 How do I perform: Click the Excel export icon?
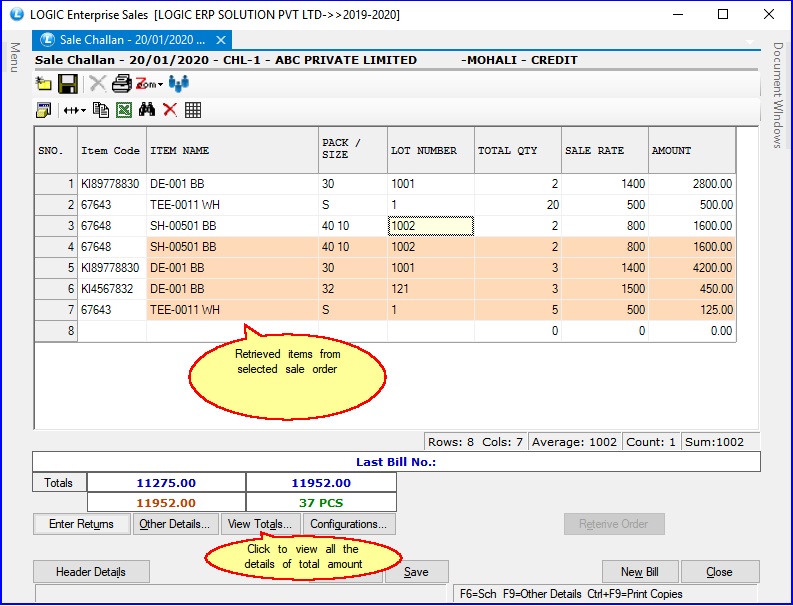pyautogui.click(x=124, y=110)
